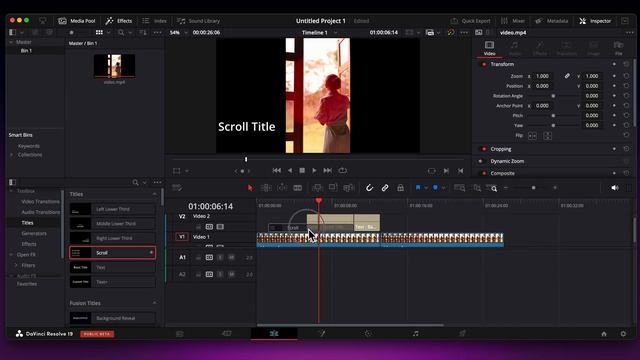Screen dimensions: 640x360
Task: Collapse the Titles section
Action: pos(154,194)
